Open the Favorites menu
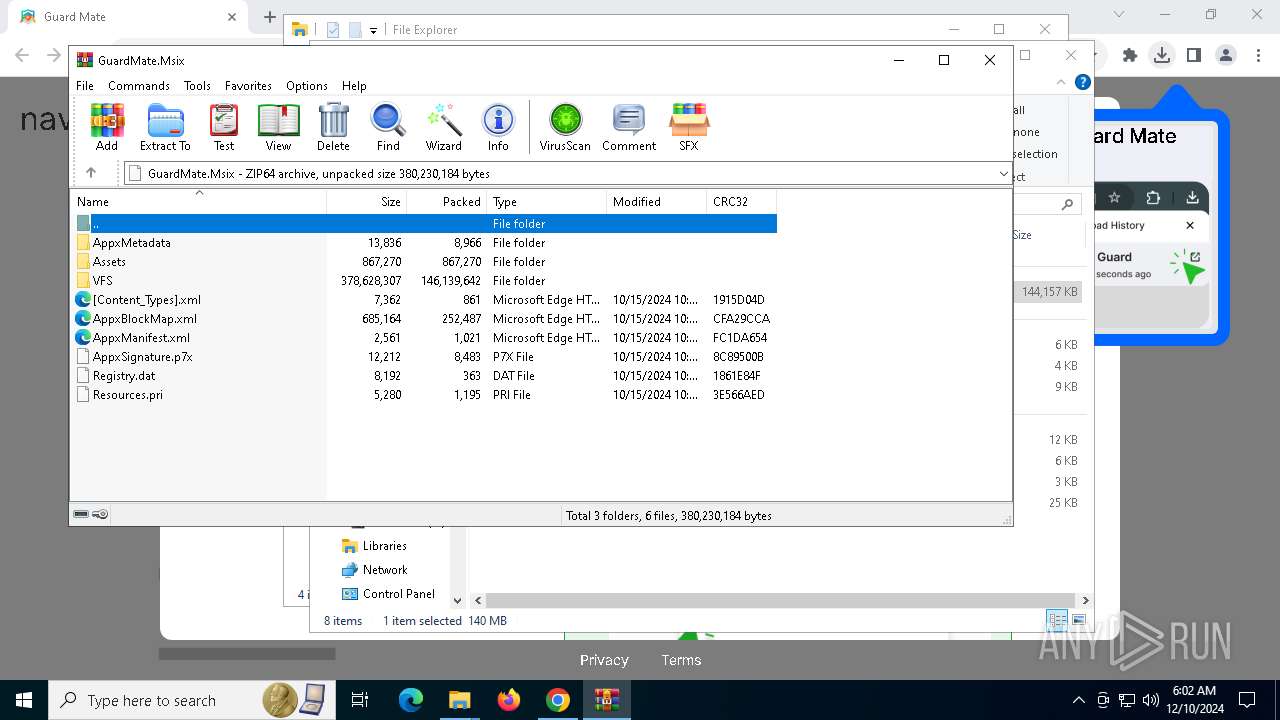 248,86
